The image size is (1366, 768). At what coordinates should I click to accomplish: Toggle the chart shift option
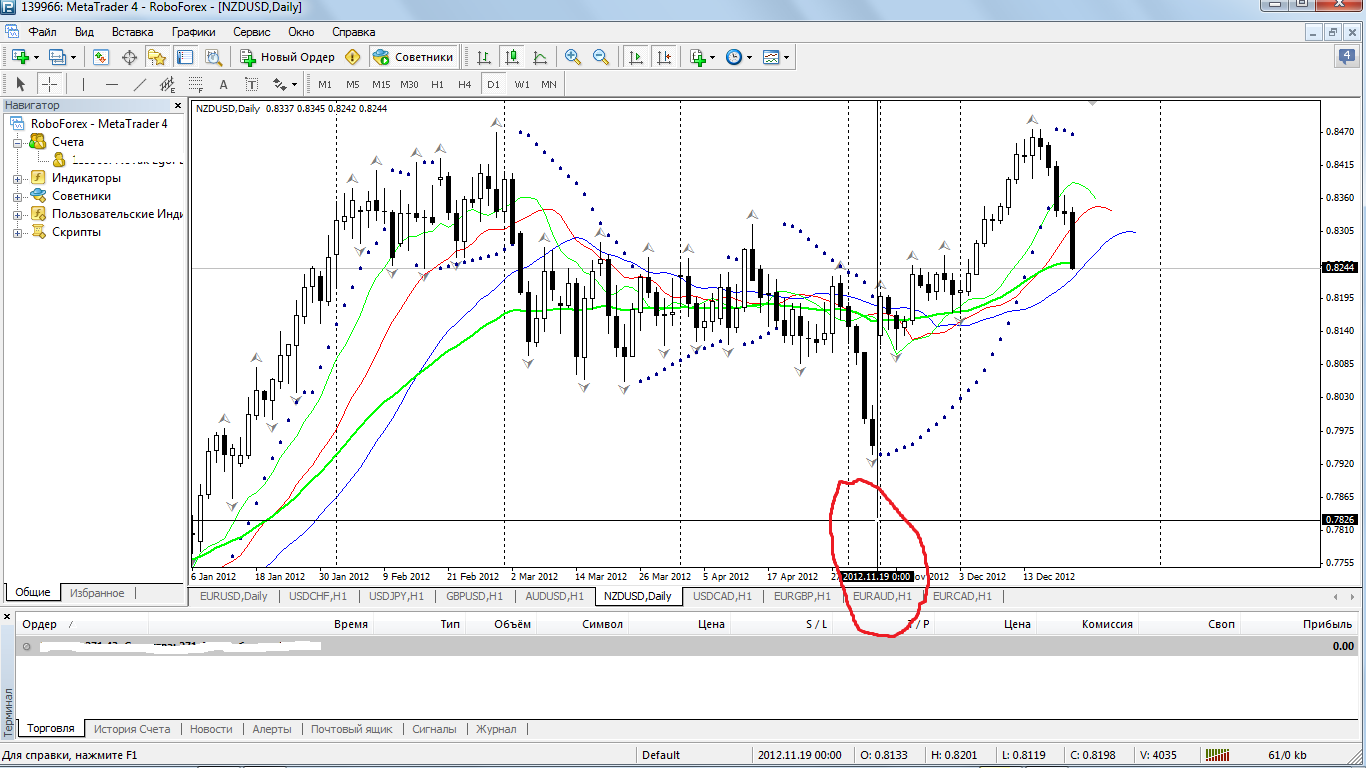(x=663, y=57)
